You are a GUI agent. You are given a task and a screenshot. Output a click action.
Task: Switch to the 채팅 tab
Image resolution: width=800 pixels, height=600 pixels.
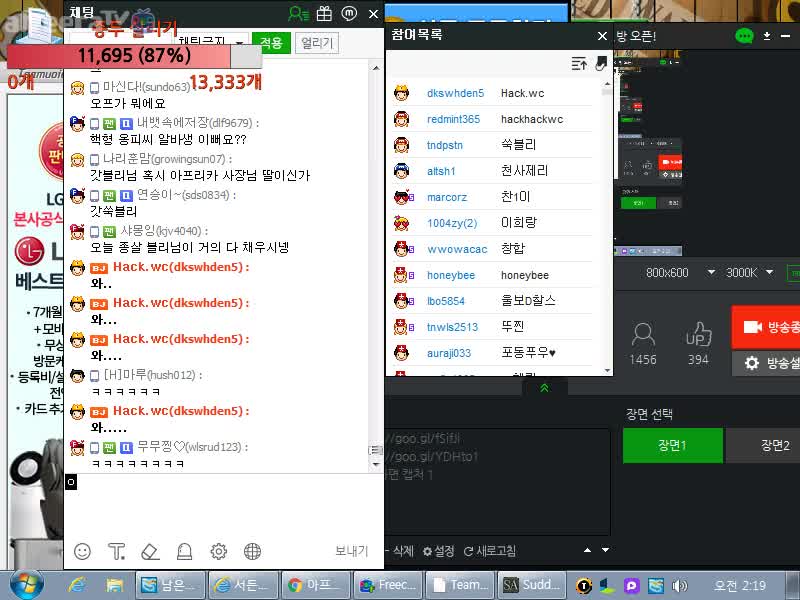82,11
